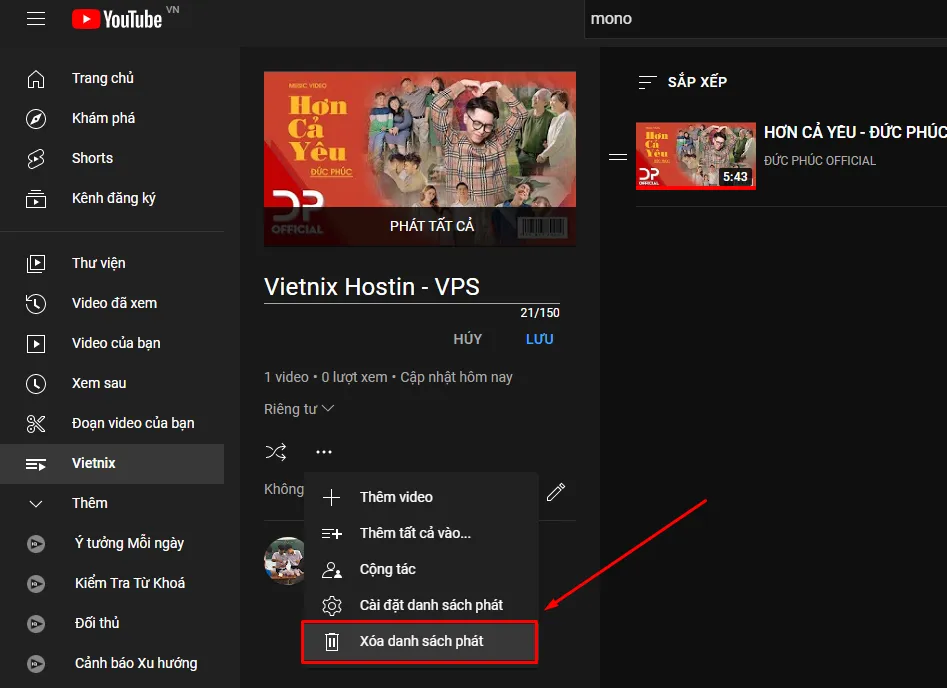Image resolution: width=947 pixels, height=688 pixels.
Task: Go to Shorts label
Action: click(92, 158)
